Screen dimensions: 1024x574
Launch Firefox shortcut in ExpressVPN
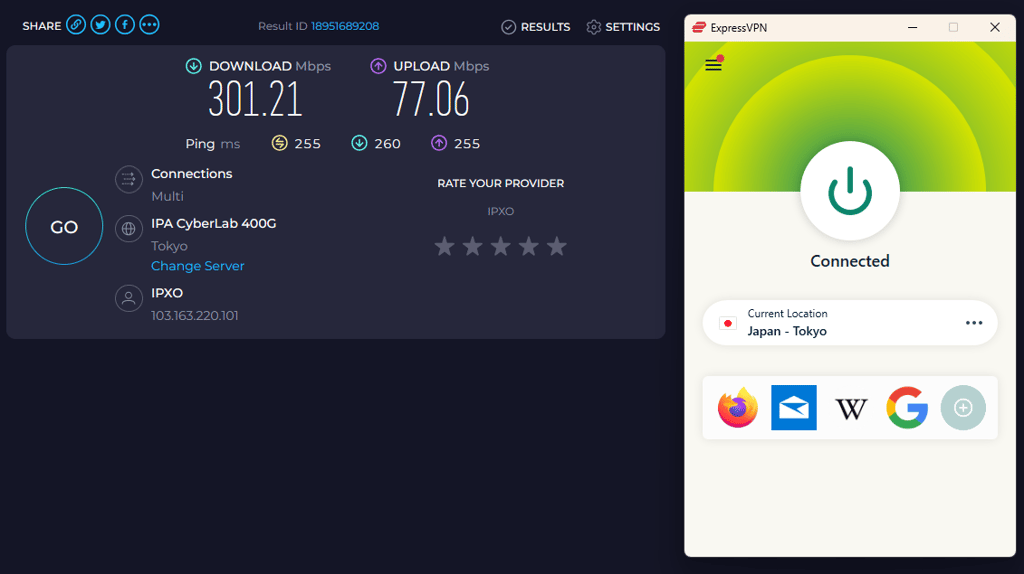tap(737, 407)
